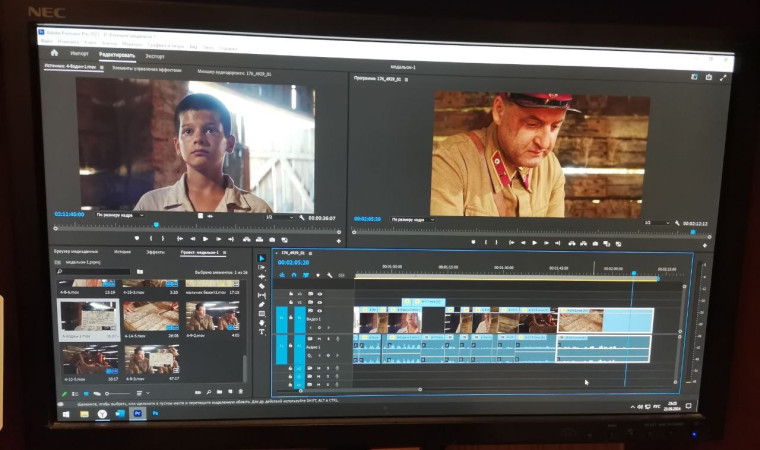Select the Selection tool arrow

click(x=262, y=258)
